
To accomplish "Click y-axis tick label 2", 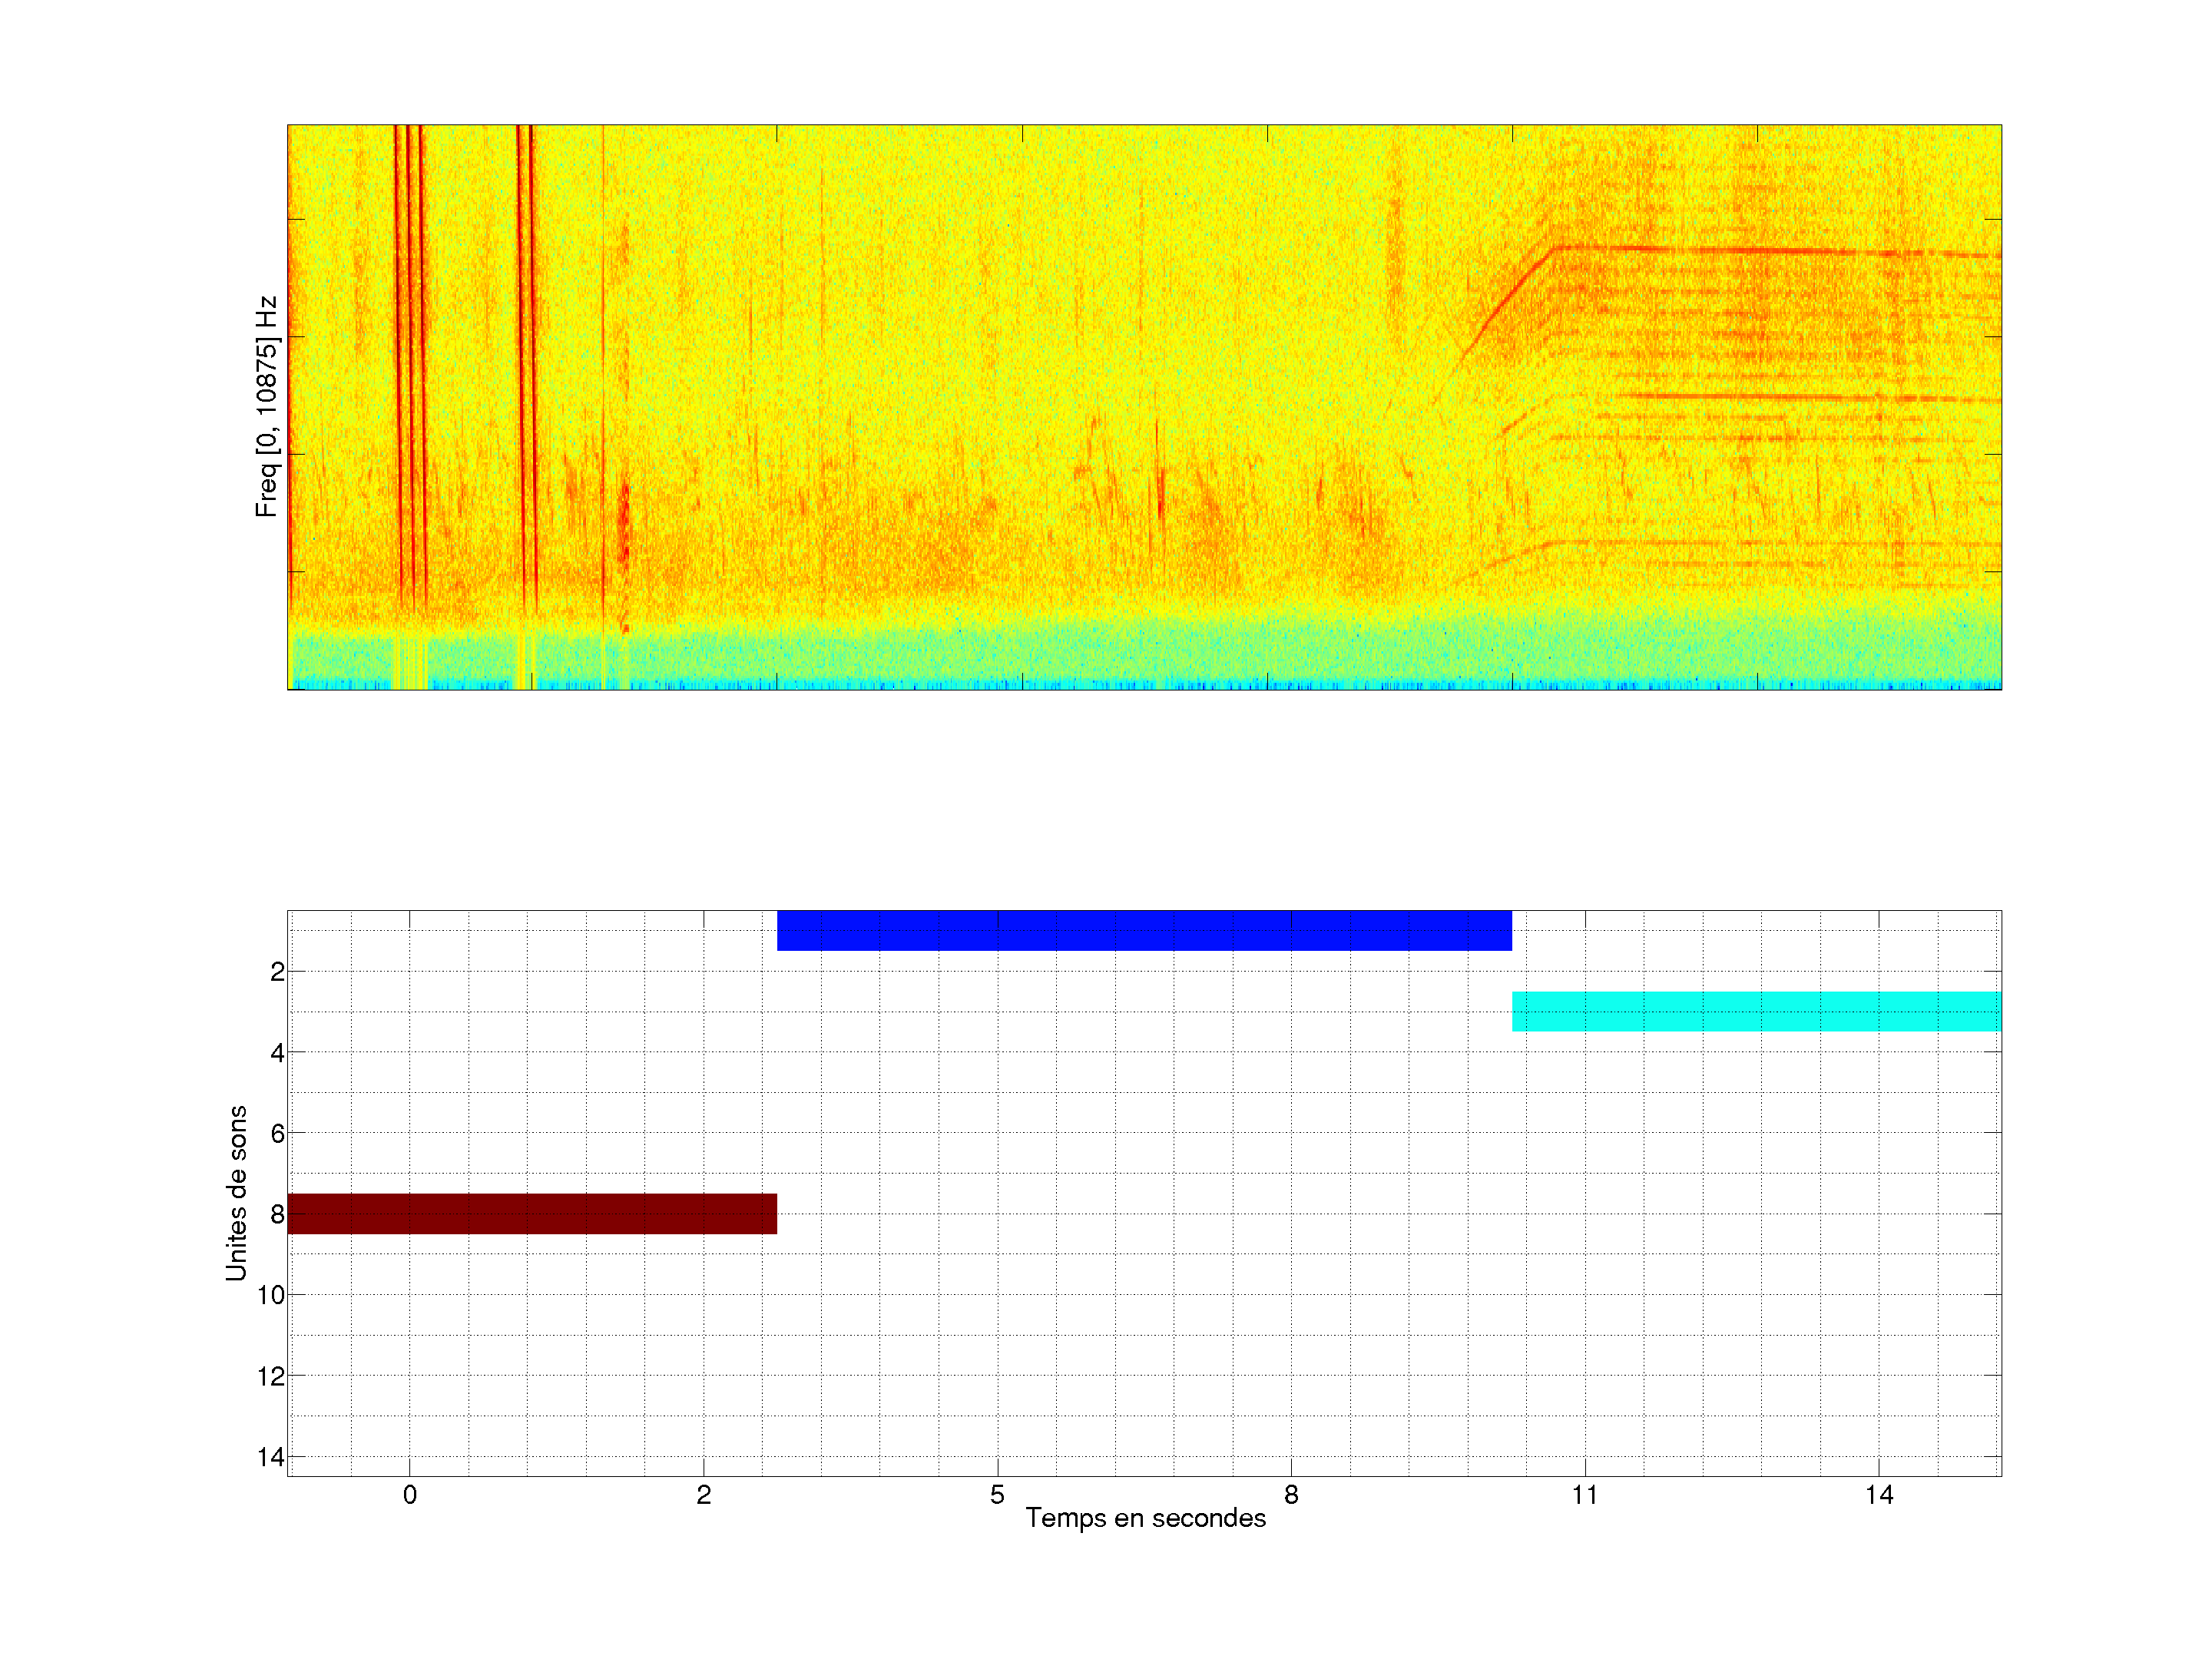I will click(x=277, y=972).
